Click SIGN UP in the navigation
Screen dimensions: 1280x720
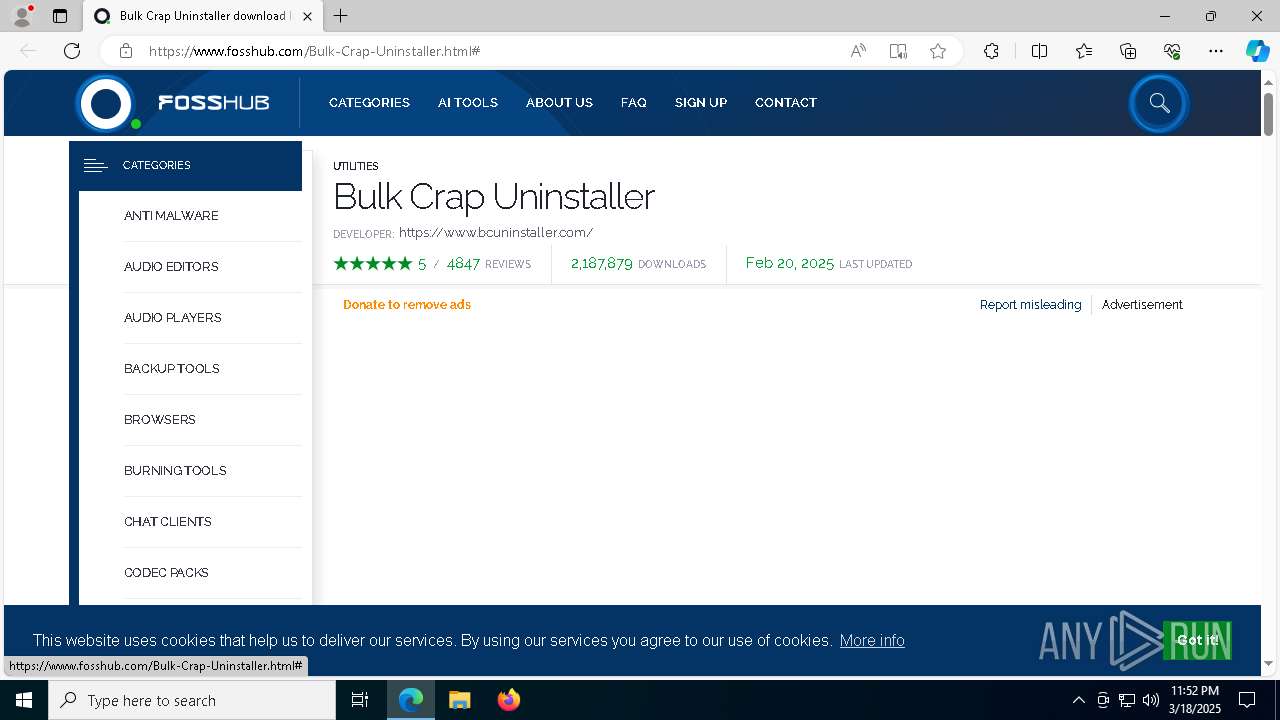pos(701,103)
